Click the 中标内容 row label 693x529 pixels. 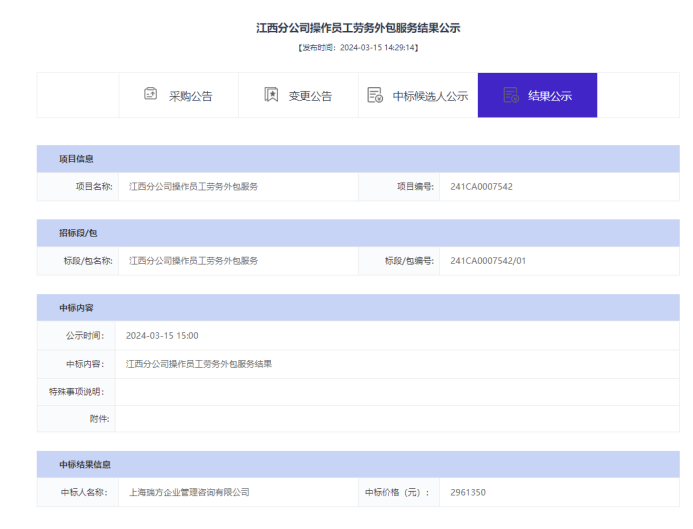pyautogui.click(x=85, y=364)
